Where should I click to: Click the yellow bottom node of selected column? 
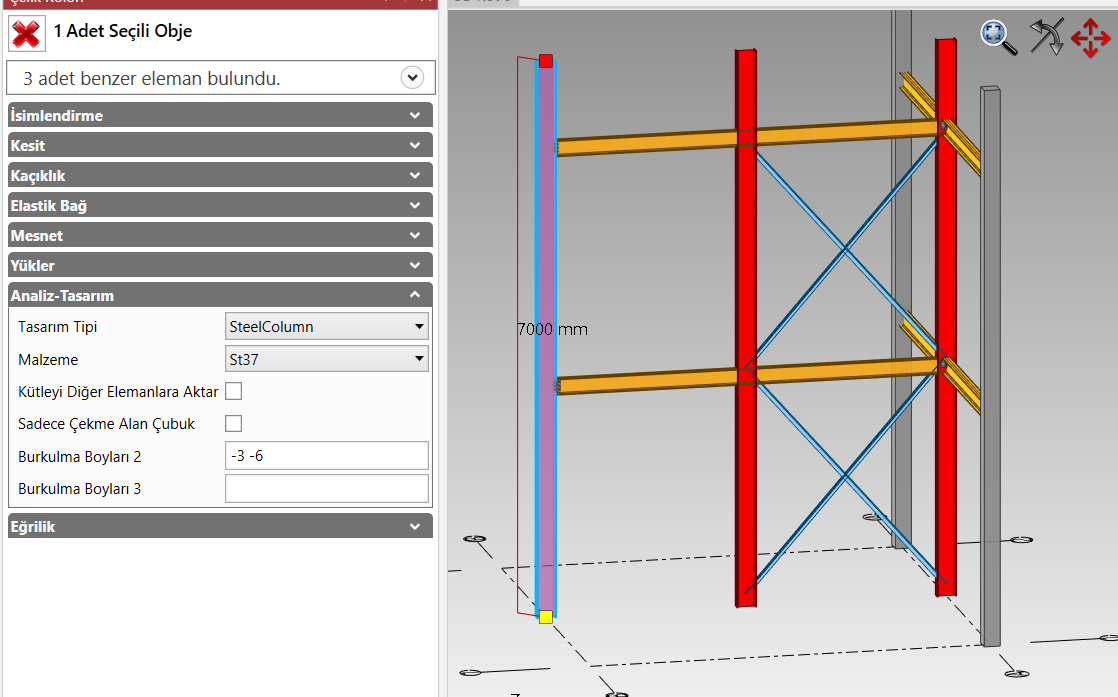[x=545, y=617]
